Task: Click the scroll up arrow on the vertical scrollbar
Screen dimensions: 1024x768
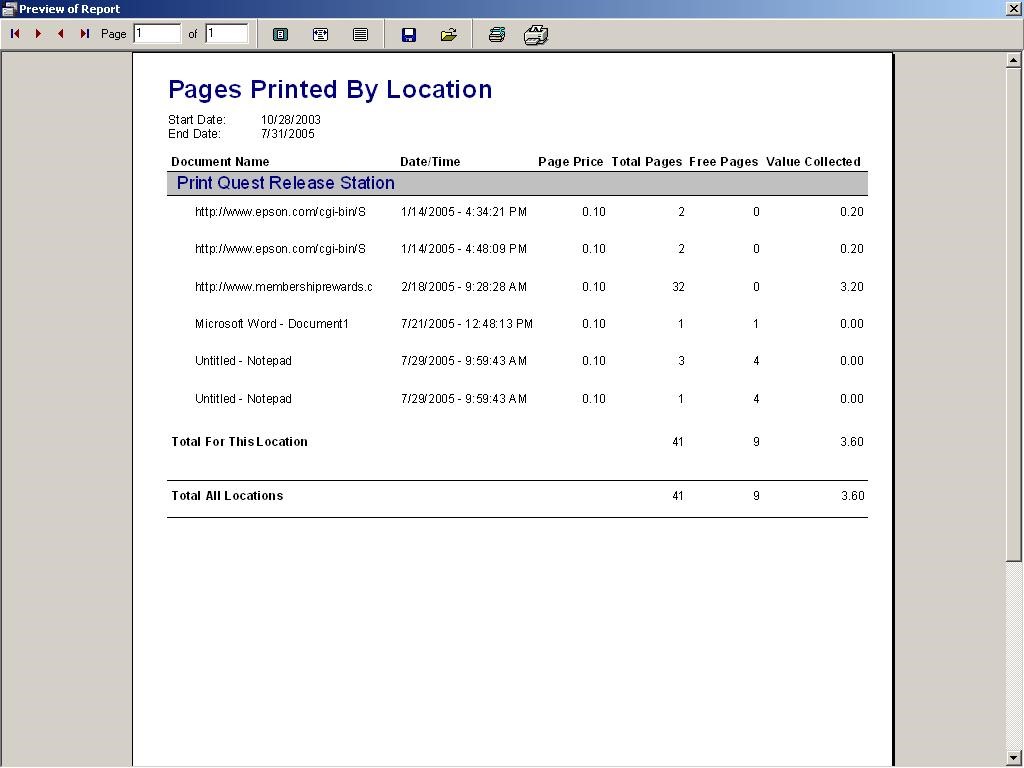Action: point(1013,60)
